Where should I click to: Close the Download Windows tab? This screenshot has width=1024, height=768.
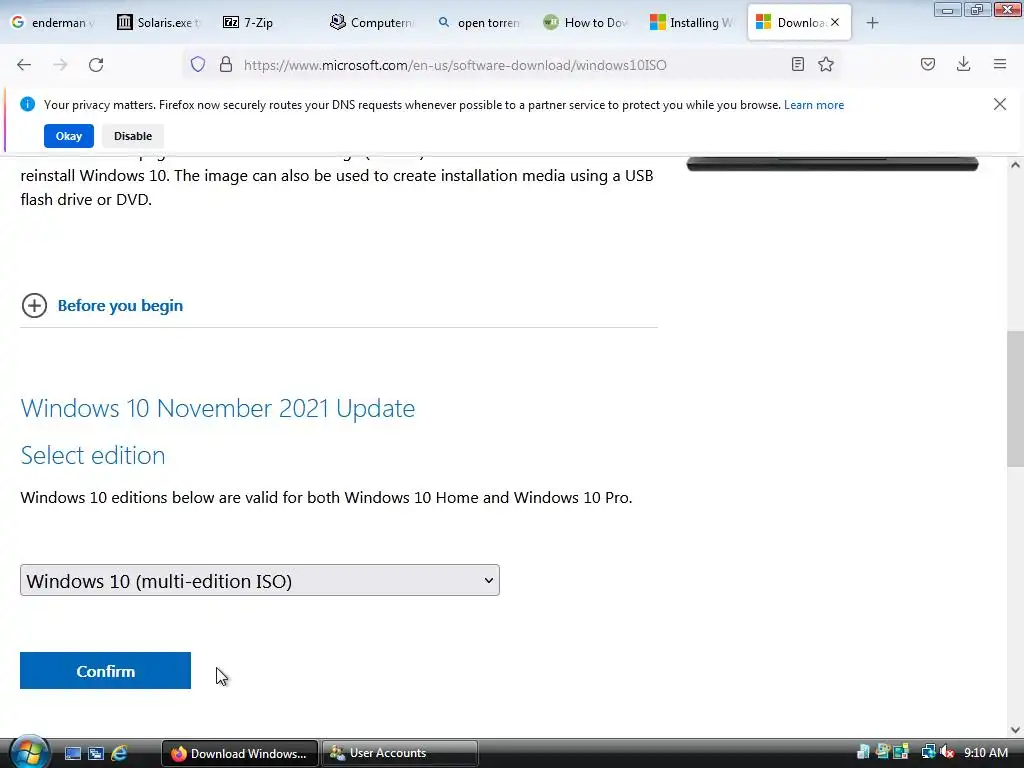[835, 22]
